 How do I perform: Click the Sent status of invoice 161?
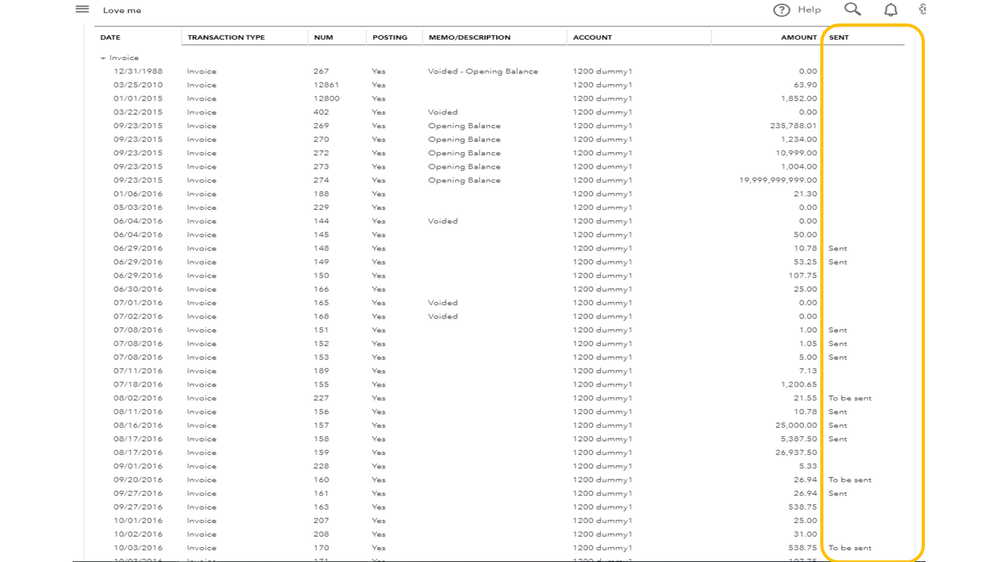tap(838, 494)
